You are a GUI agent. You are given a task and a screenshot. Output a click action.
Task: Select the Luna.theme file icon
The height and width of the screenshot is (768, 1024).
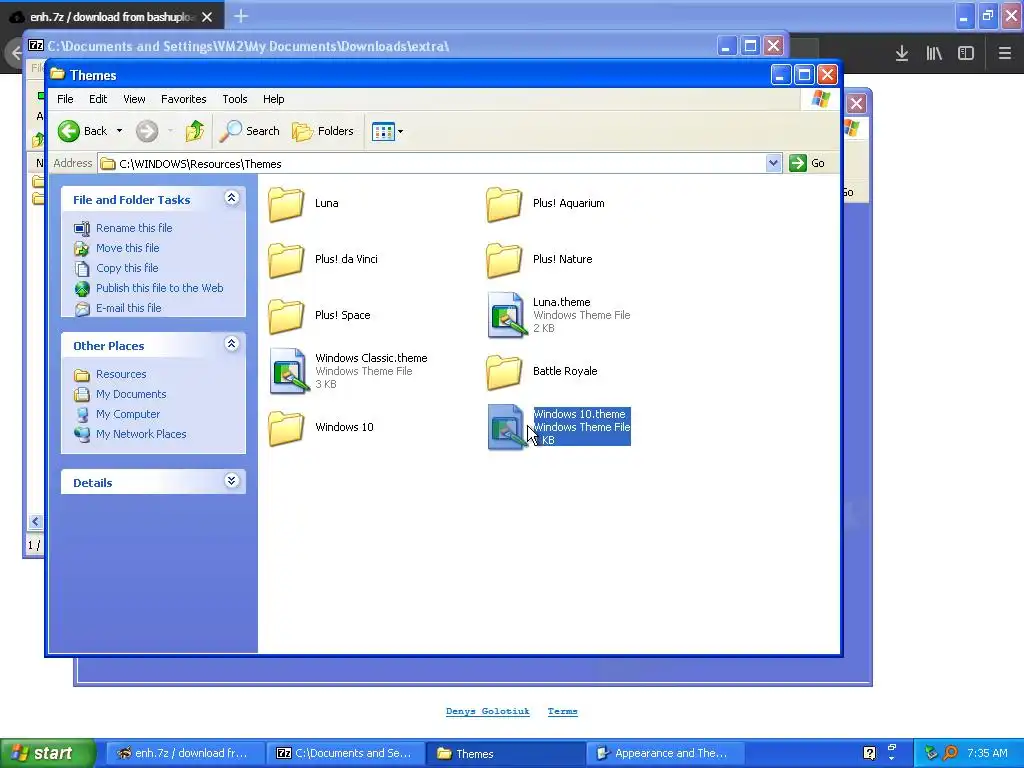pyautogui.click(x=506, y=315)
